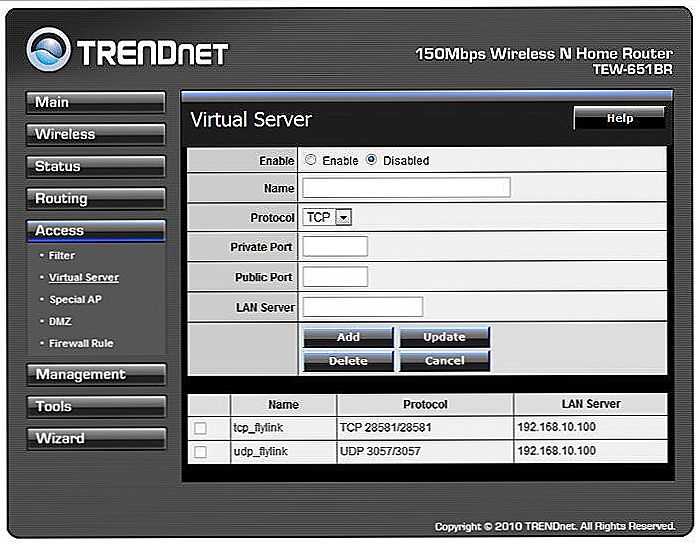The image size is (700, 544).
Task: Launch the Wizard menu section
Action: (x=95, y=438)
